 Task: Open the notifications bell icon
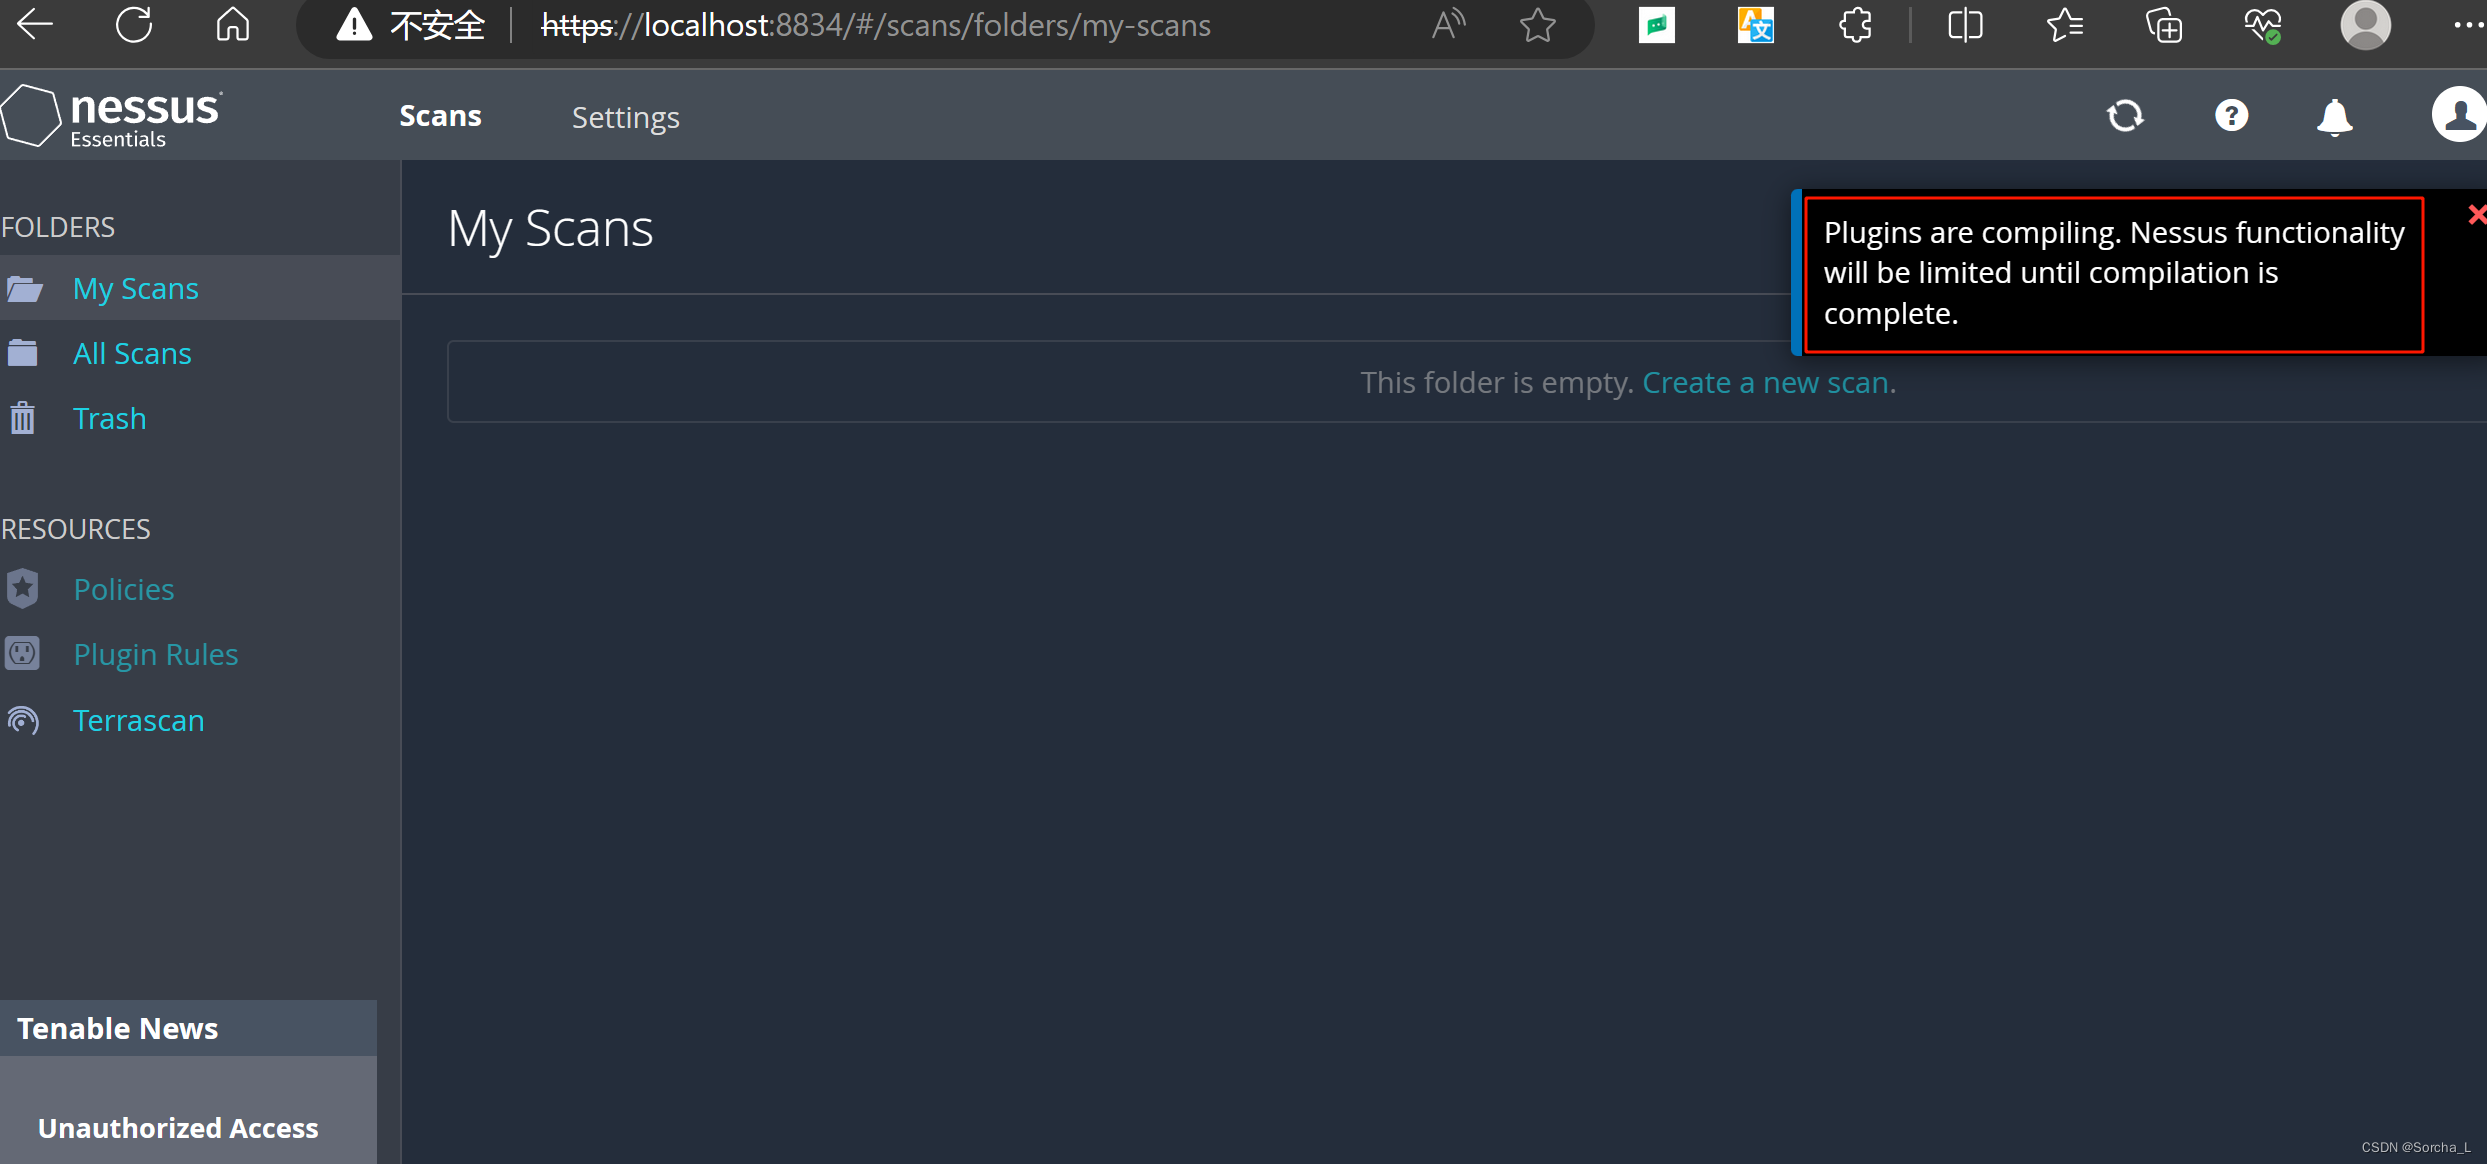click(2334, 118)
